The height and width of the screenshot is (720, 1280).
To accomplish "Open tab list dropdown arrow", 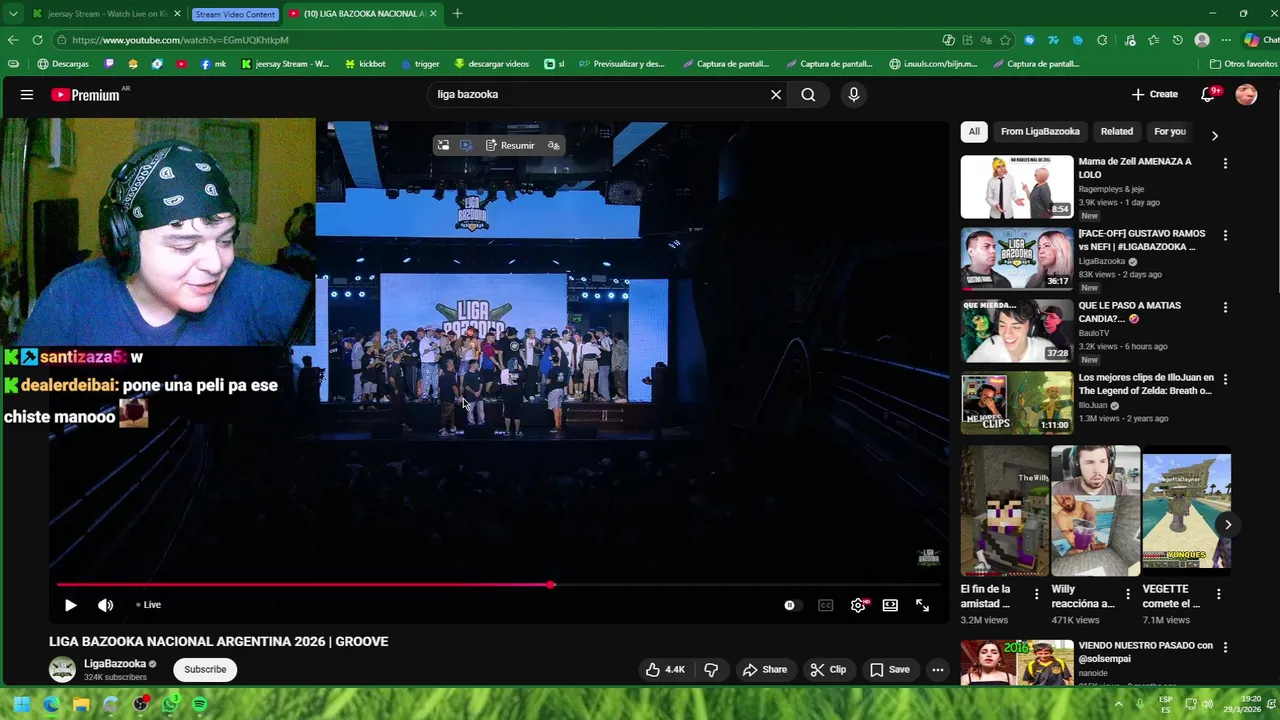I will (x=13, y=13).
